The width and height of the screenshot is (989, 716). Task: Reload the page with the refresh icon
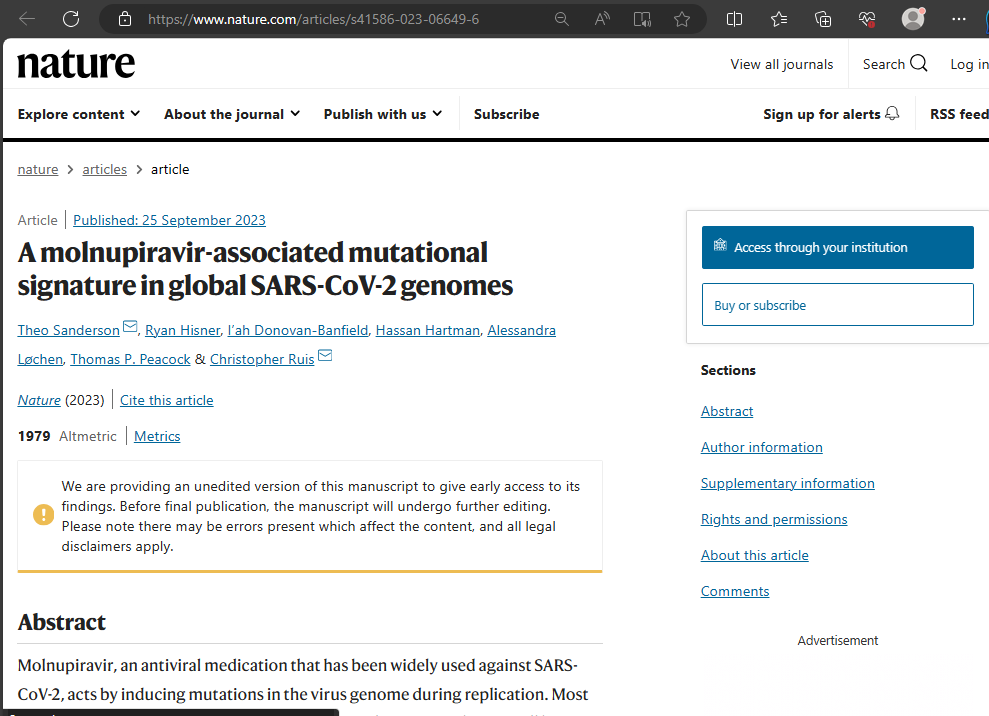pos(71,19)
